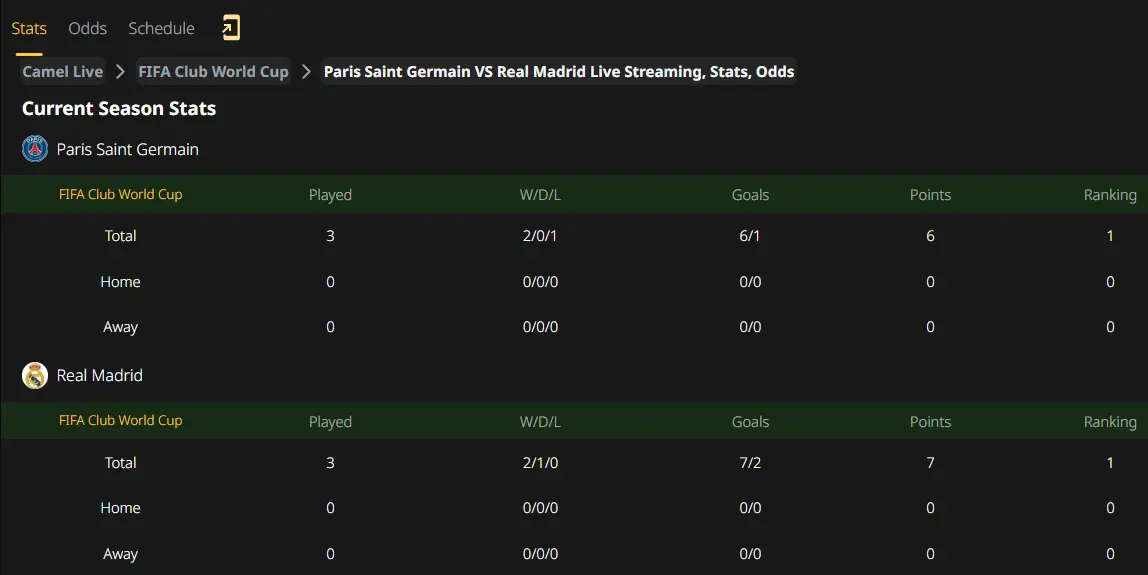Open the Schedule tab
This screenshot has width=1148, height=575.
[x=161, y=28]
